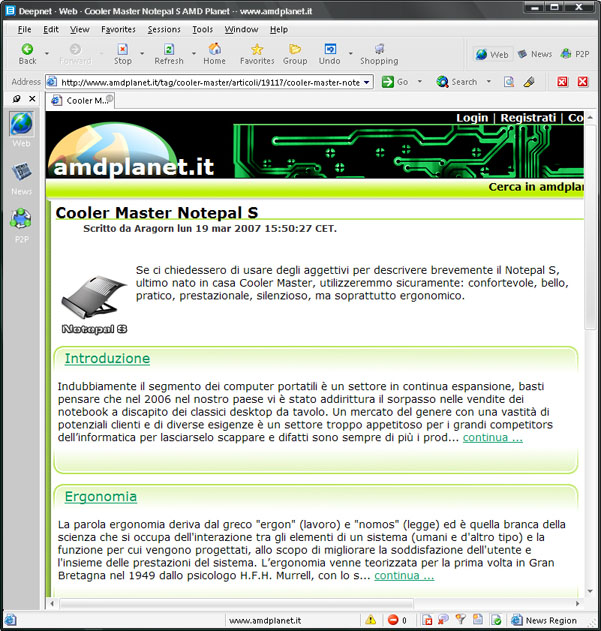Open the address bar URL dropdown
The height and width of the screenshot is (631, 601).
click(367, 82)
